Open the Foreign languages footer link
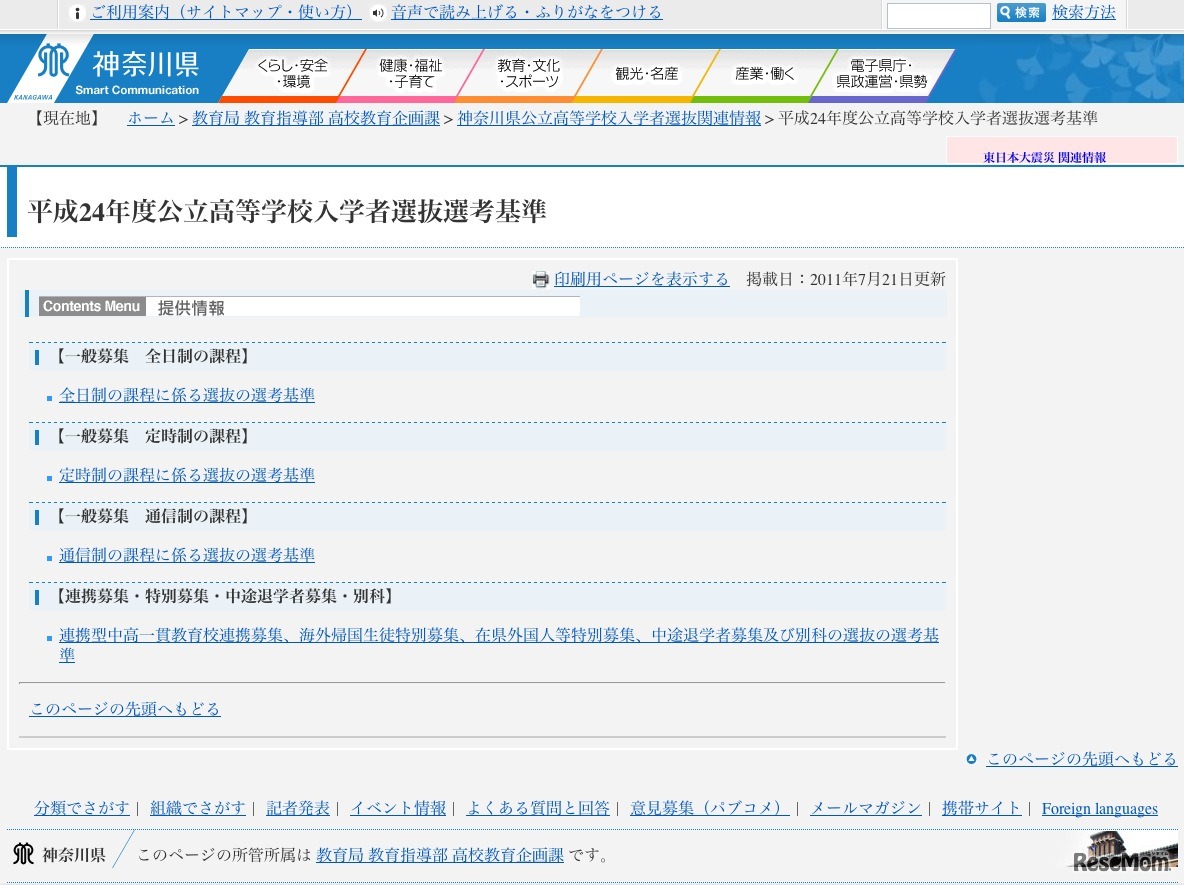Screen dimensions: 1184x885 tap(1099, 808)
